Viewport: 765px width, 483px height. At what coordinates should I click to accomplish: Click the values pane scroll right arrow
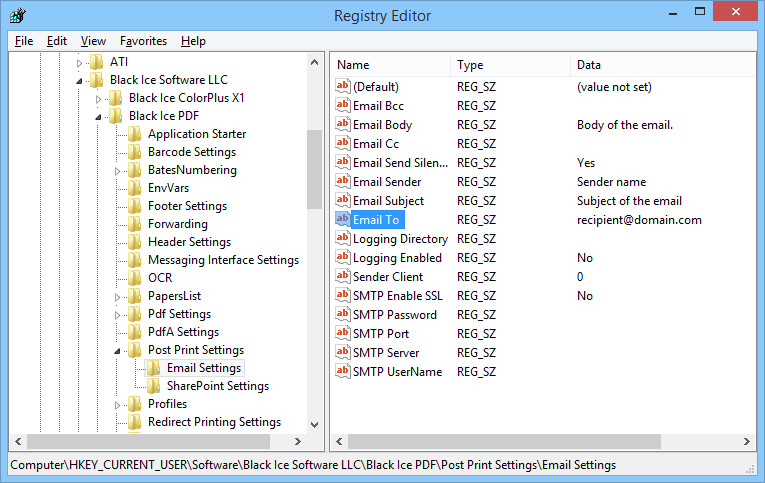(x=746, y=442)
